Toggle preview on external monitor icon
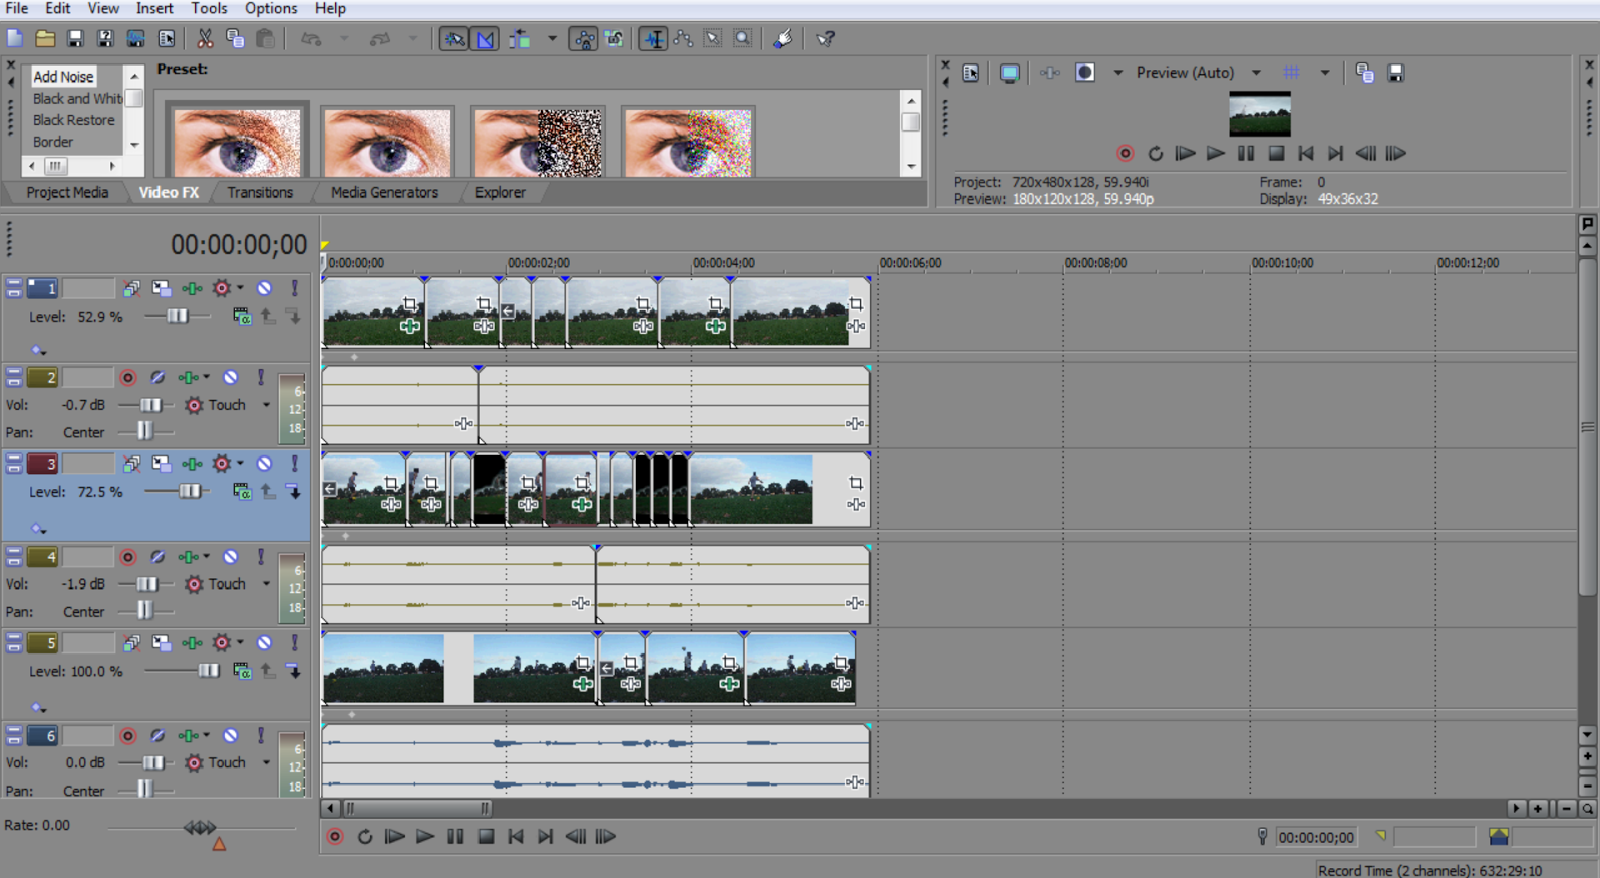Viewport: 1600px width, 878px height. coord(1010,73)
